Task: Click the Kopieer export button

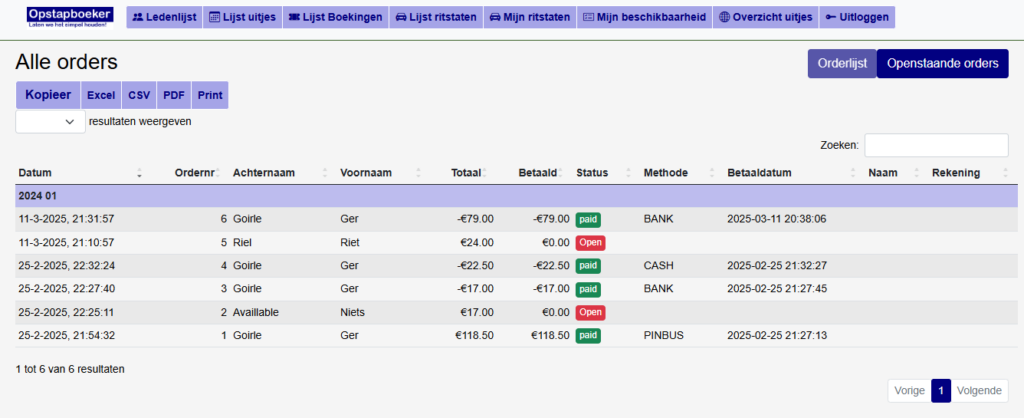Action: 47,95
